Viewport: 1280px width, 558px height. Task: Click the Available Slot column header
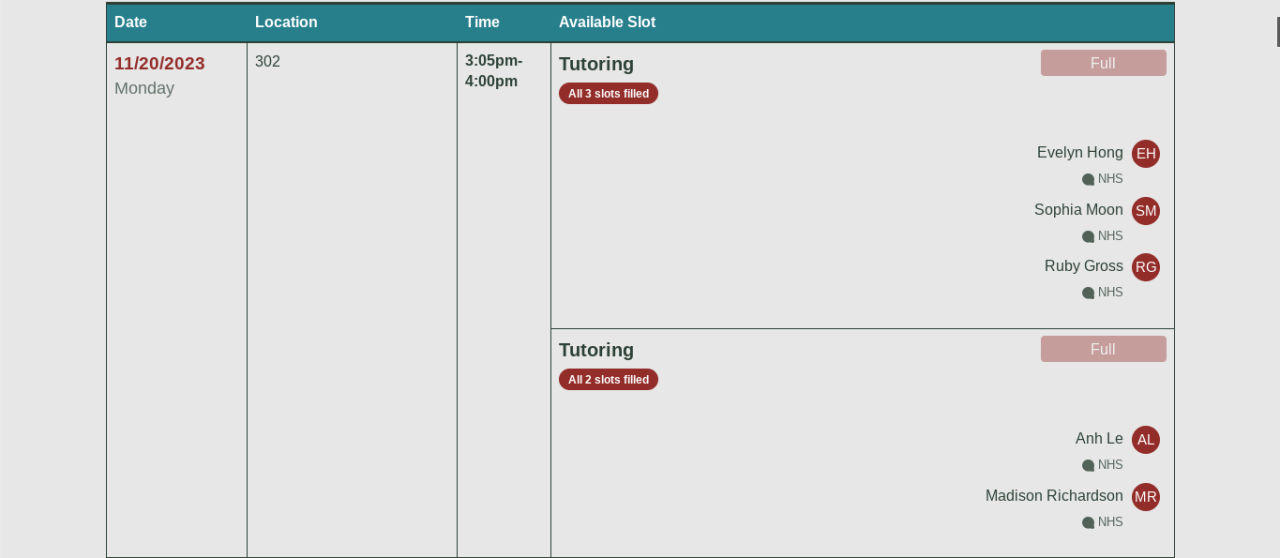[x=607, y=22]
